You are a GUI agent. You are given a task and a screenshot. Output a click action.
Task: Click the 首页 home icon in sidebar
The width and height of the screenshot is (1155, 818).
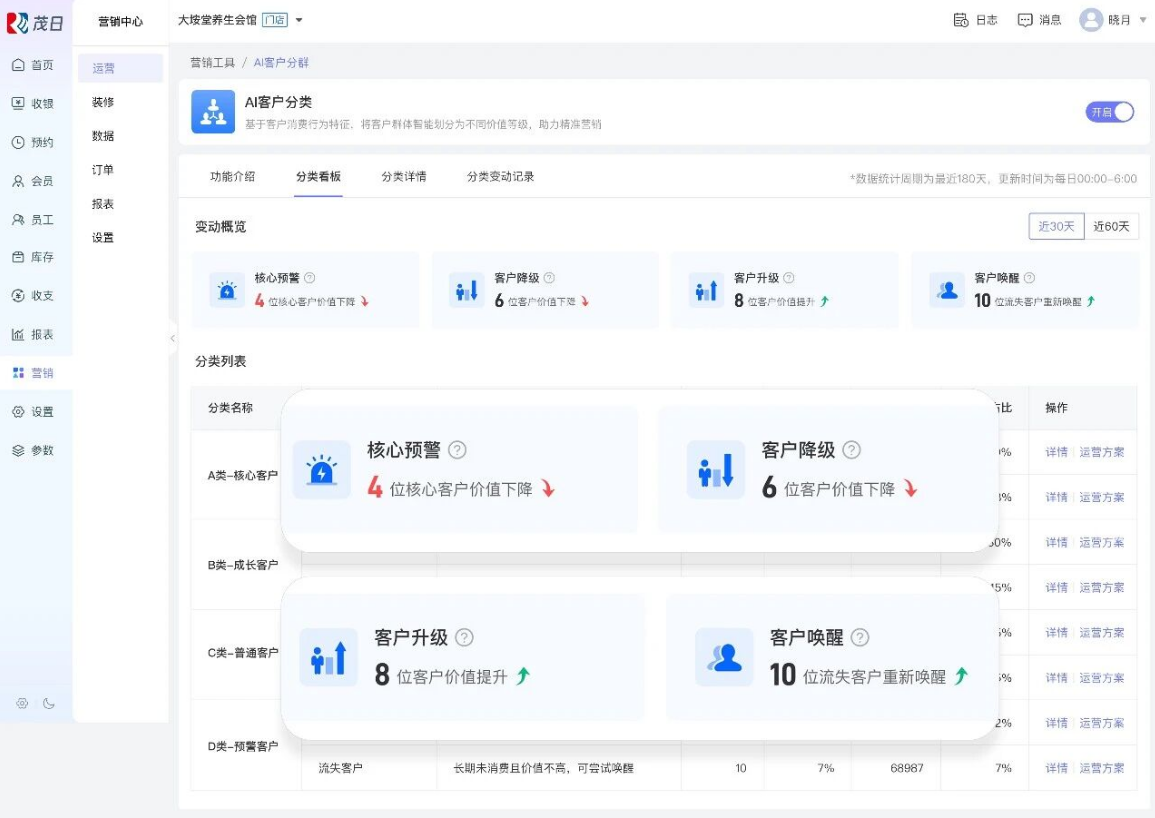click(x=18, y=65)
